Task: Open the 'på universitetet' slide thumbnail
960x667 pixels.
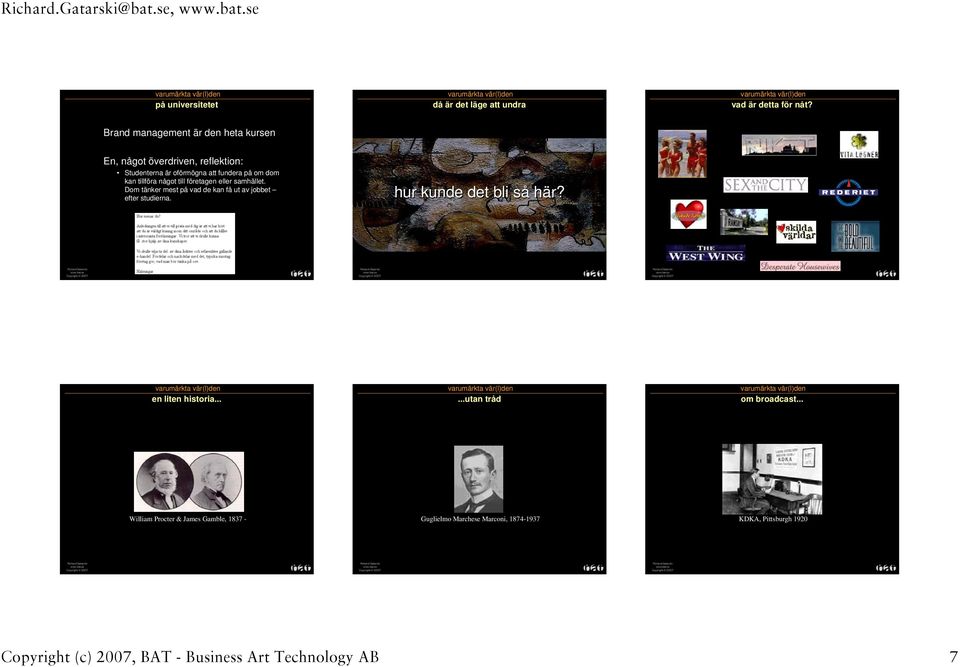Action: click(187, 185)
